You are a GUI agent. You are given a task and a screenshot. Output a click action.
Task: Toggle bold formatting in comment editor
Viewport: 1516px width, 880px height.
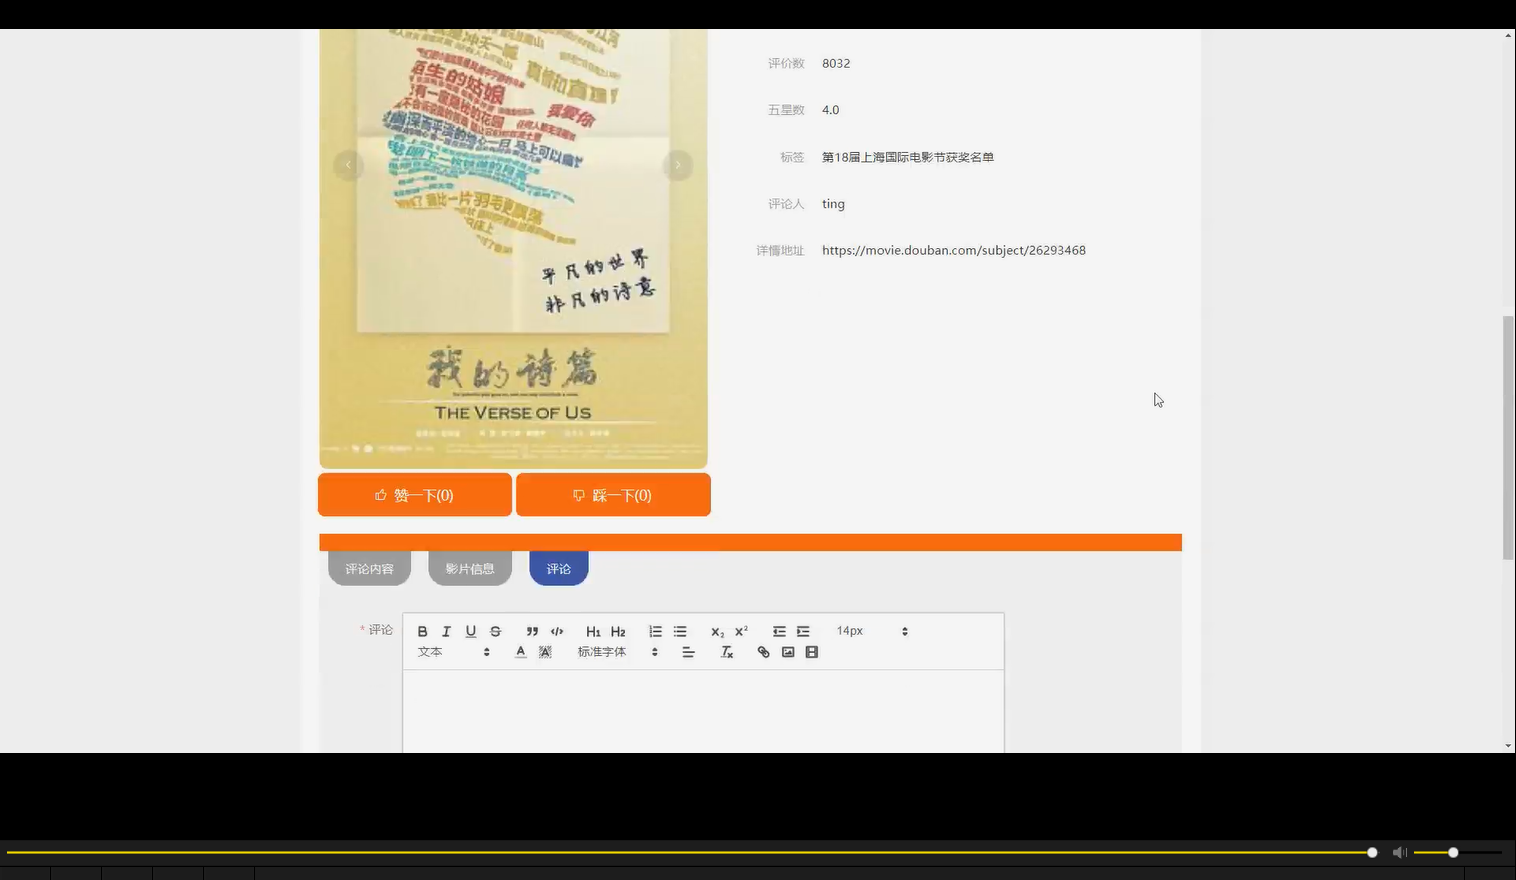(x=422, y=631)
